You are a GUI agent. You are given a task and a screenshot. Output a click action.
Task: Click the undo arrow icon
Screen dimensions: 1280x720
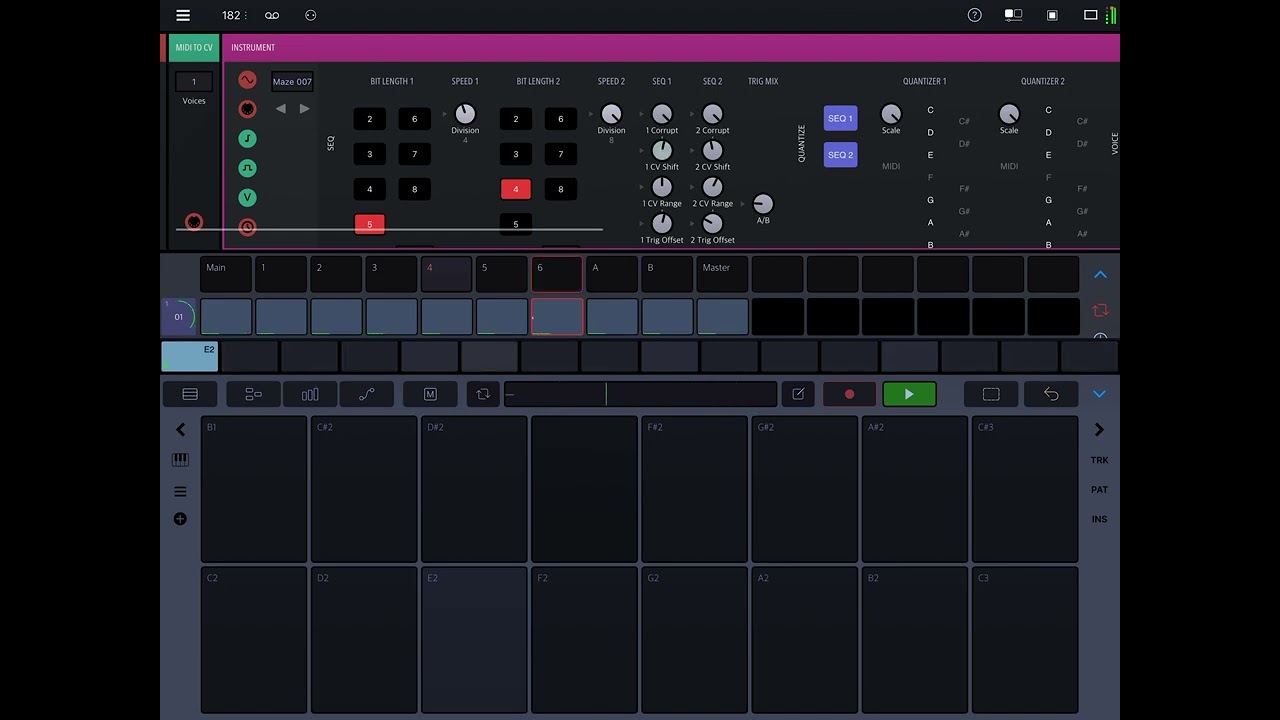point(1051,394)
